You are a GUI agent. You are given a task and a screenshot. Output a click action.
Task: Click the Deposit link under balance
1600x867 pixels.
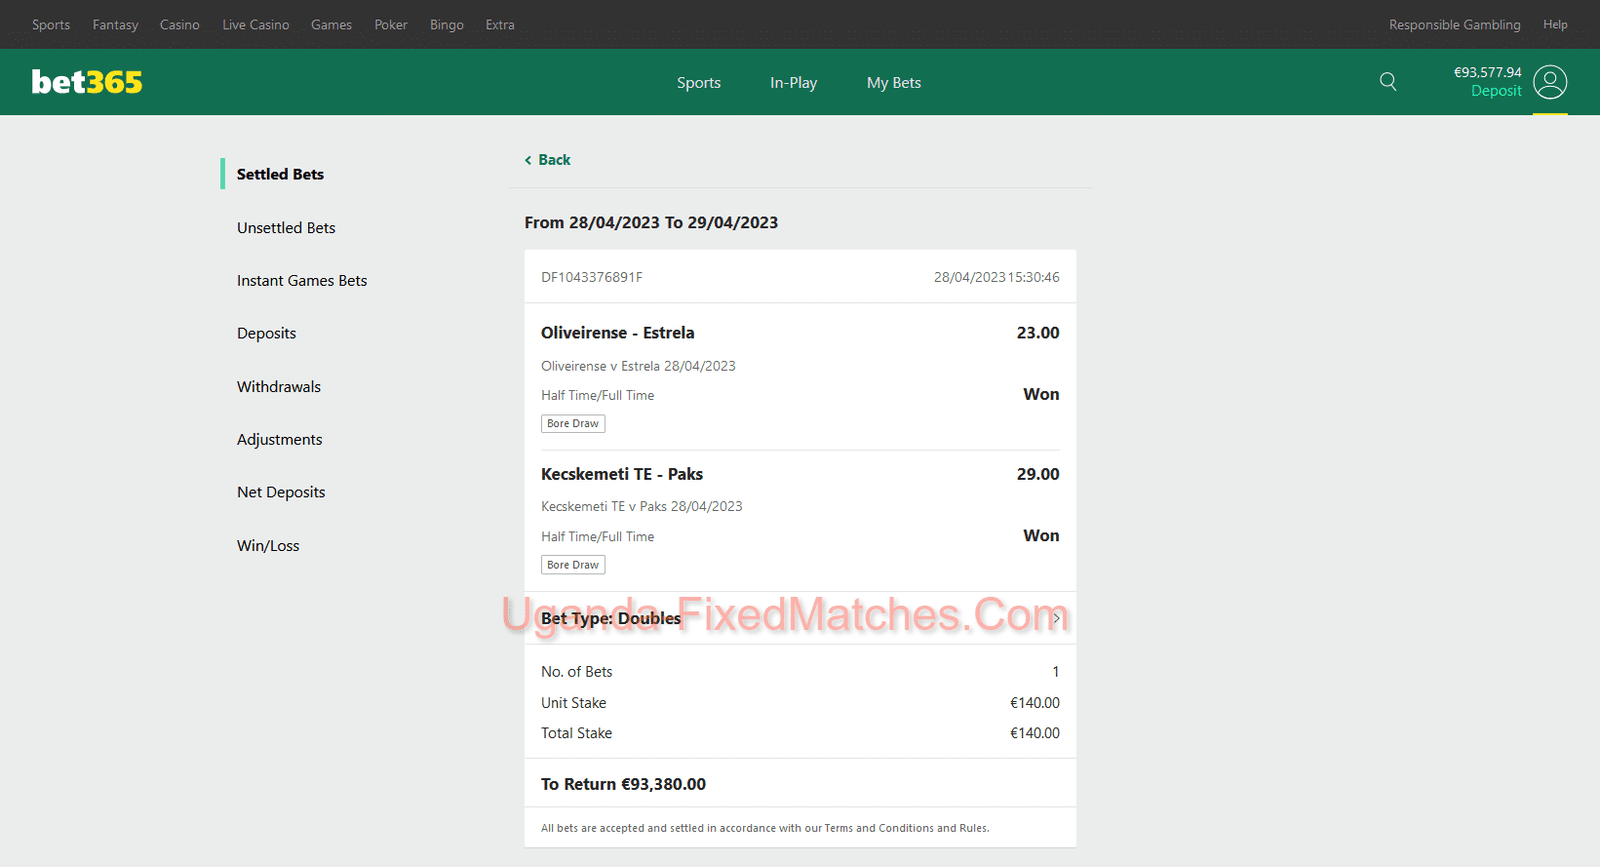coord(1496,91)
